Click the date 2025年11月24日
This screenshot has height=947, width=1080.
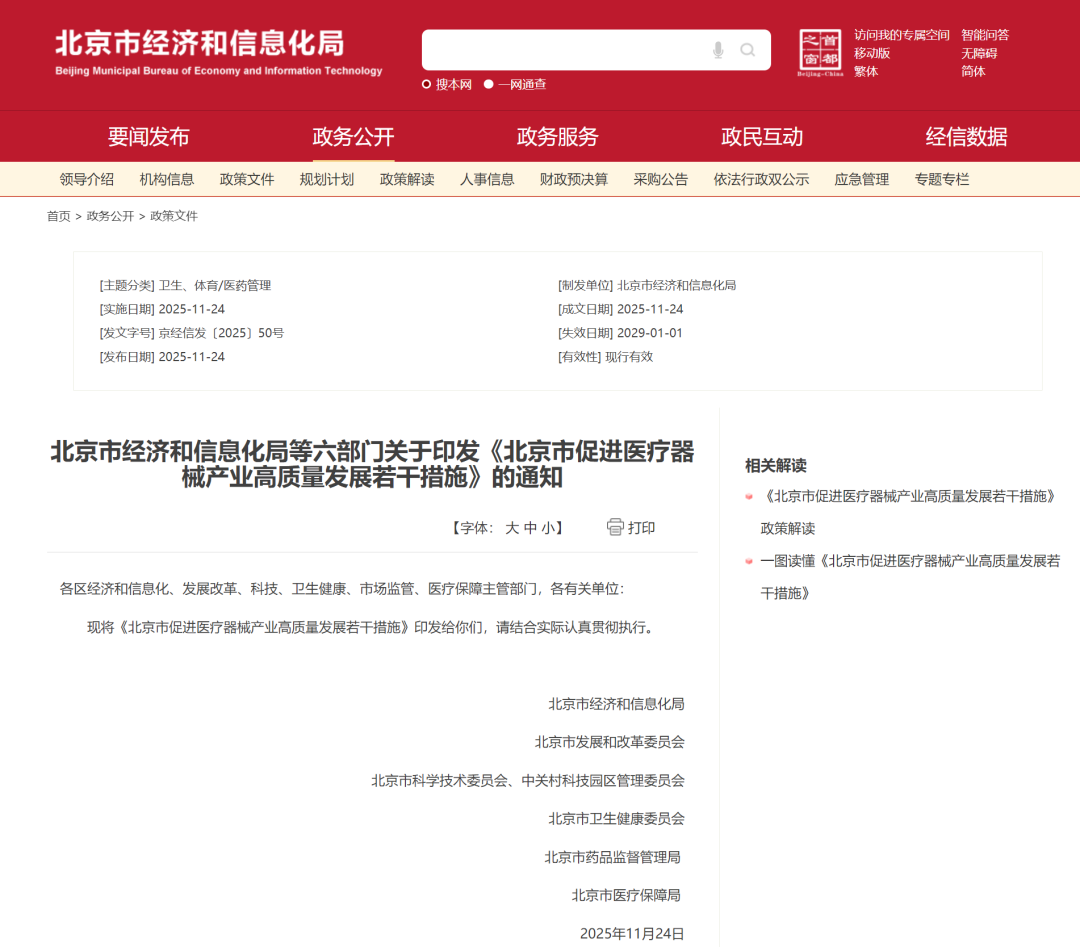[x=632, y=934]
